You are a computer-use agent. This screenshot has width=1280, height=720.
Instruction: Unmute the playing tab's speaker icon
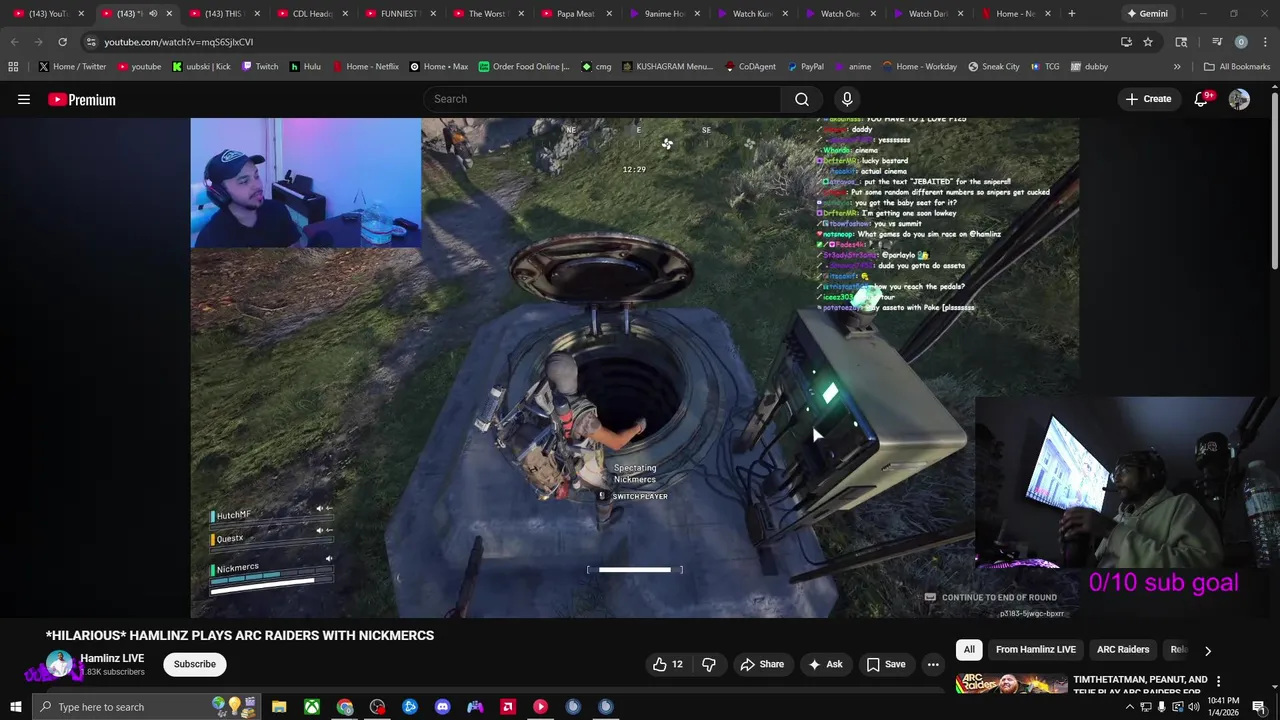click(153, 14)
